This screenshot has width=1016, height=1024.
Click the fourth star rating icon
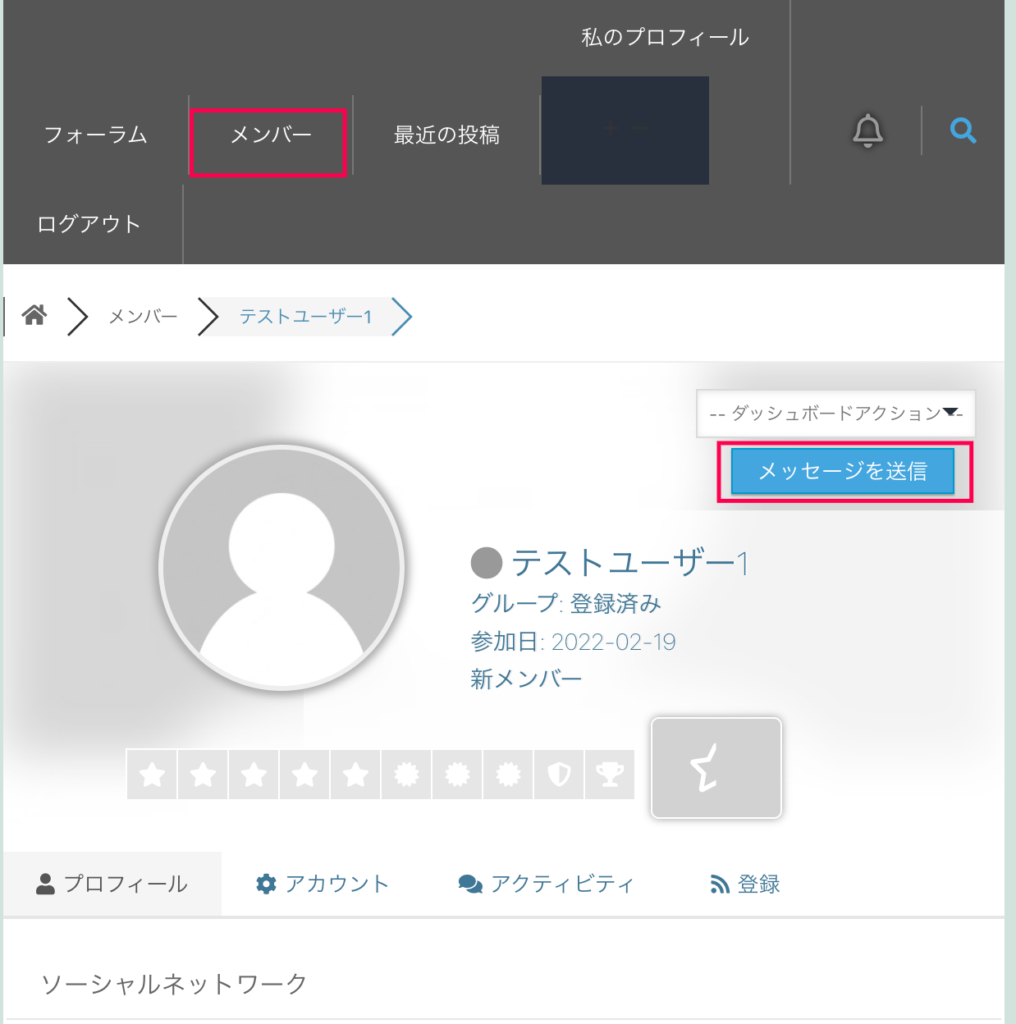pos(305,775)
